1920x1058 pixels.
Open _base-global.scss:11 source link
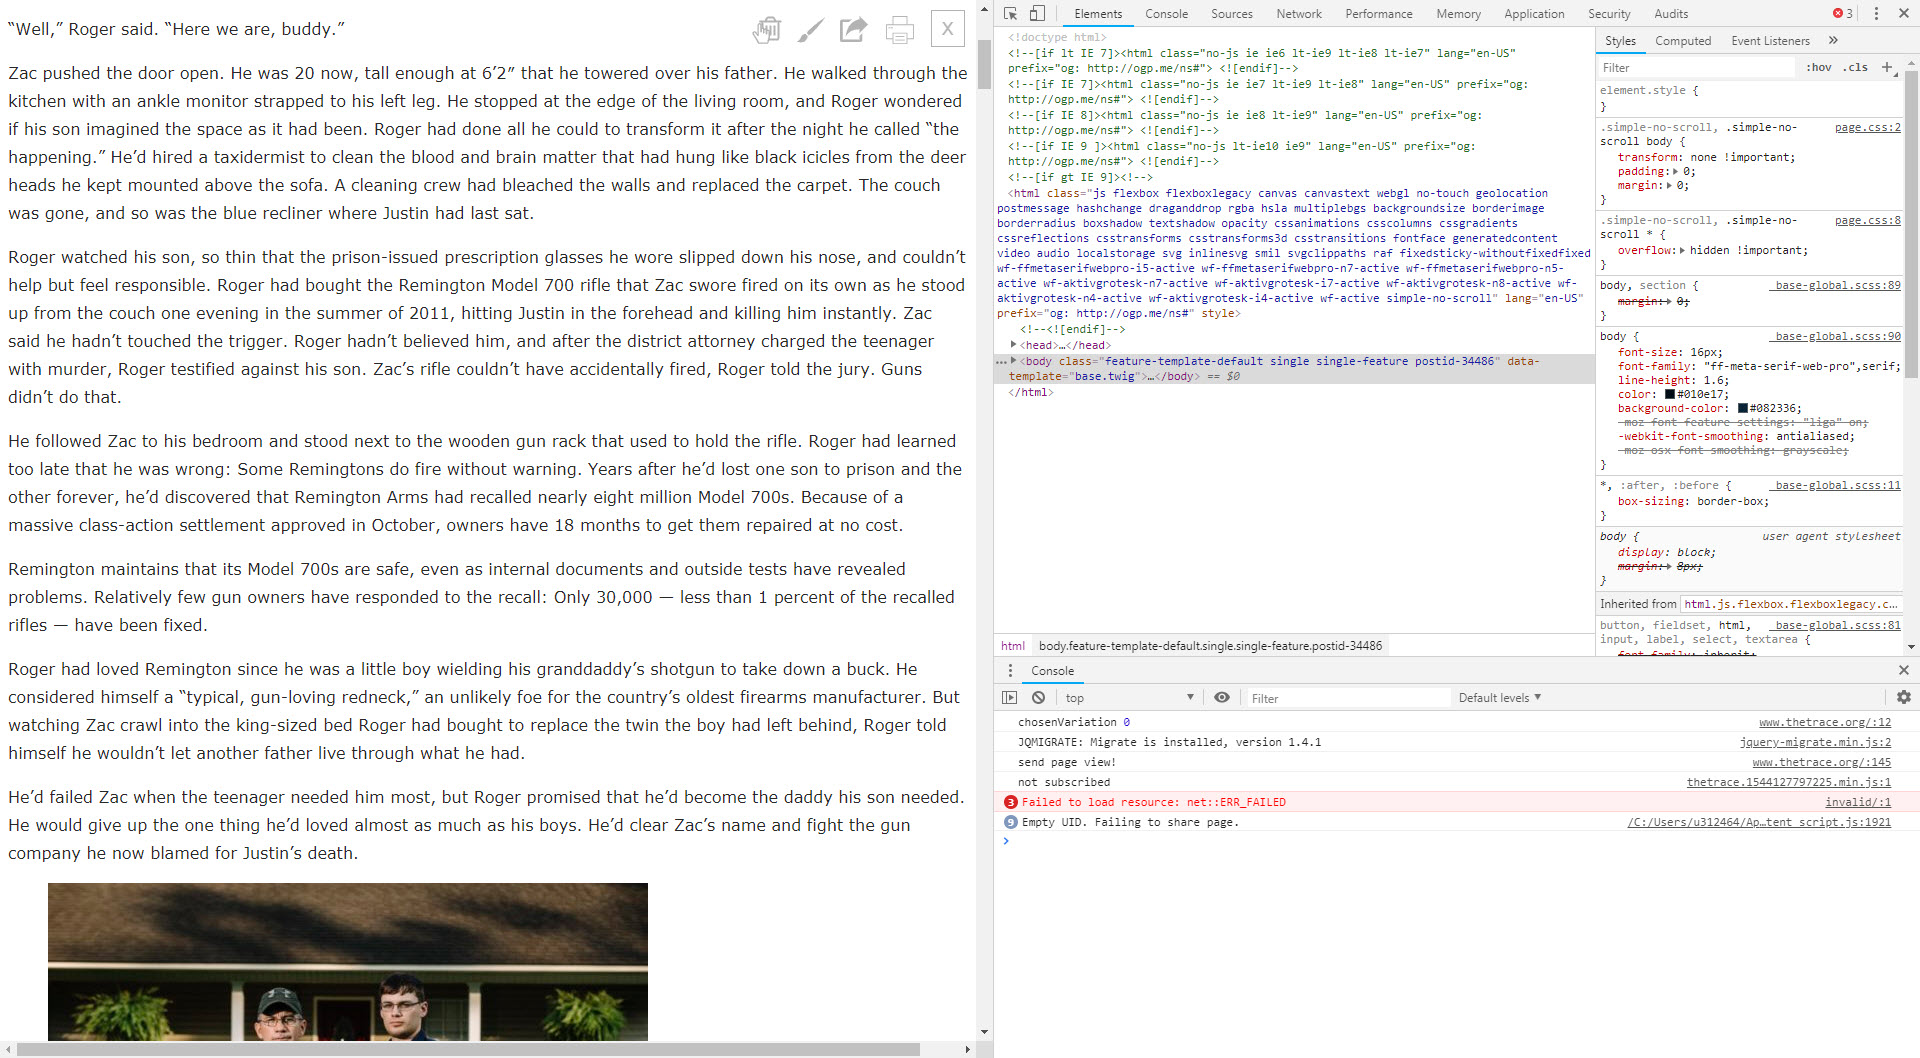(x=1835, y=486)
